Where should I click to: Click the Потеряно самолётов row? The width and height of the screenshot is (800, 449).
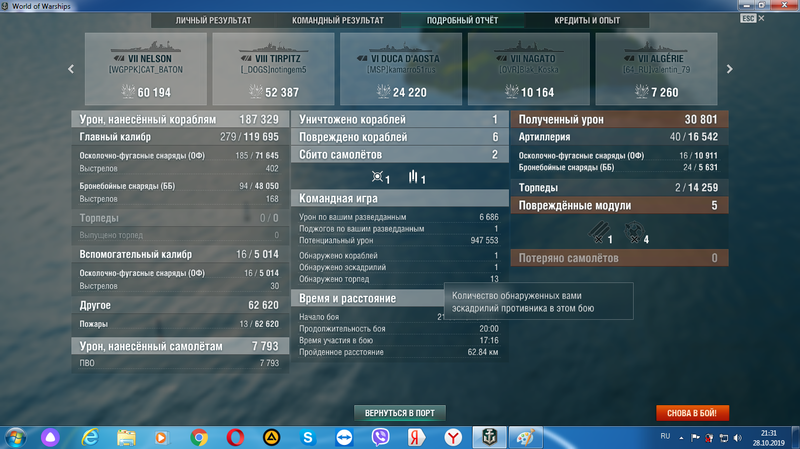[619, 258]
